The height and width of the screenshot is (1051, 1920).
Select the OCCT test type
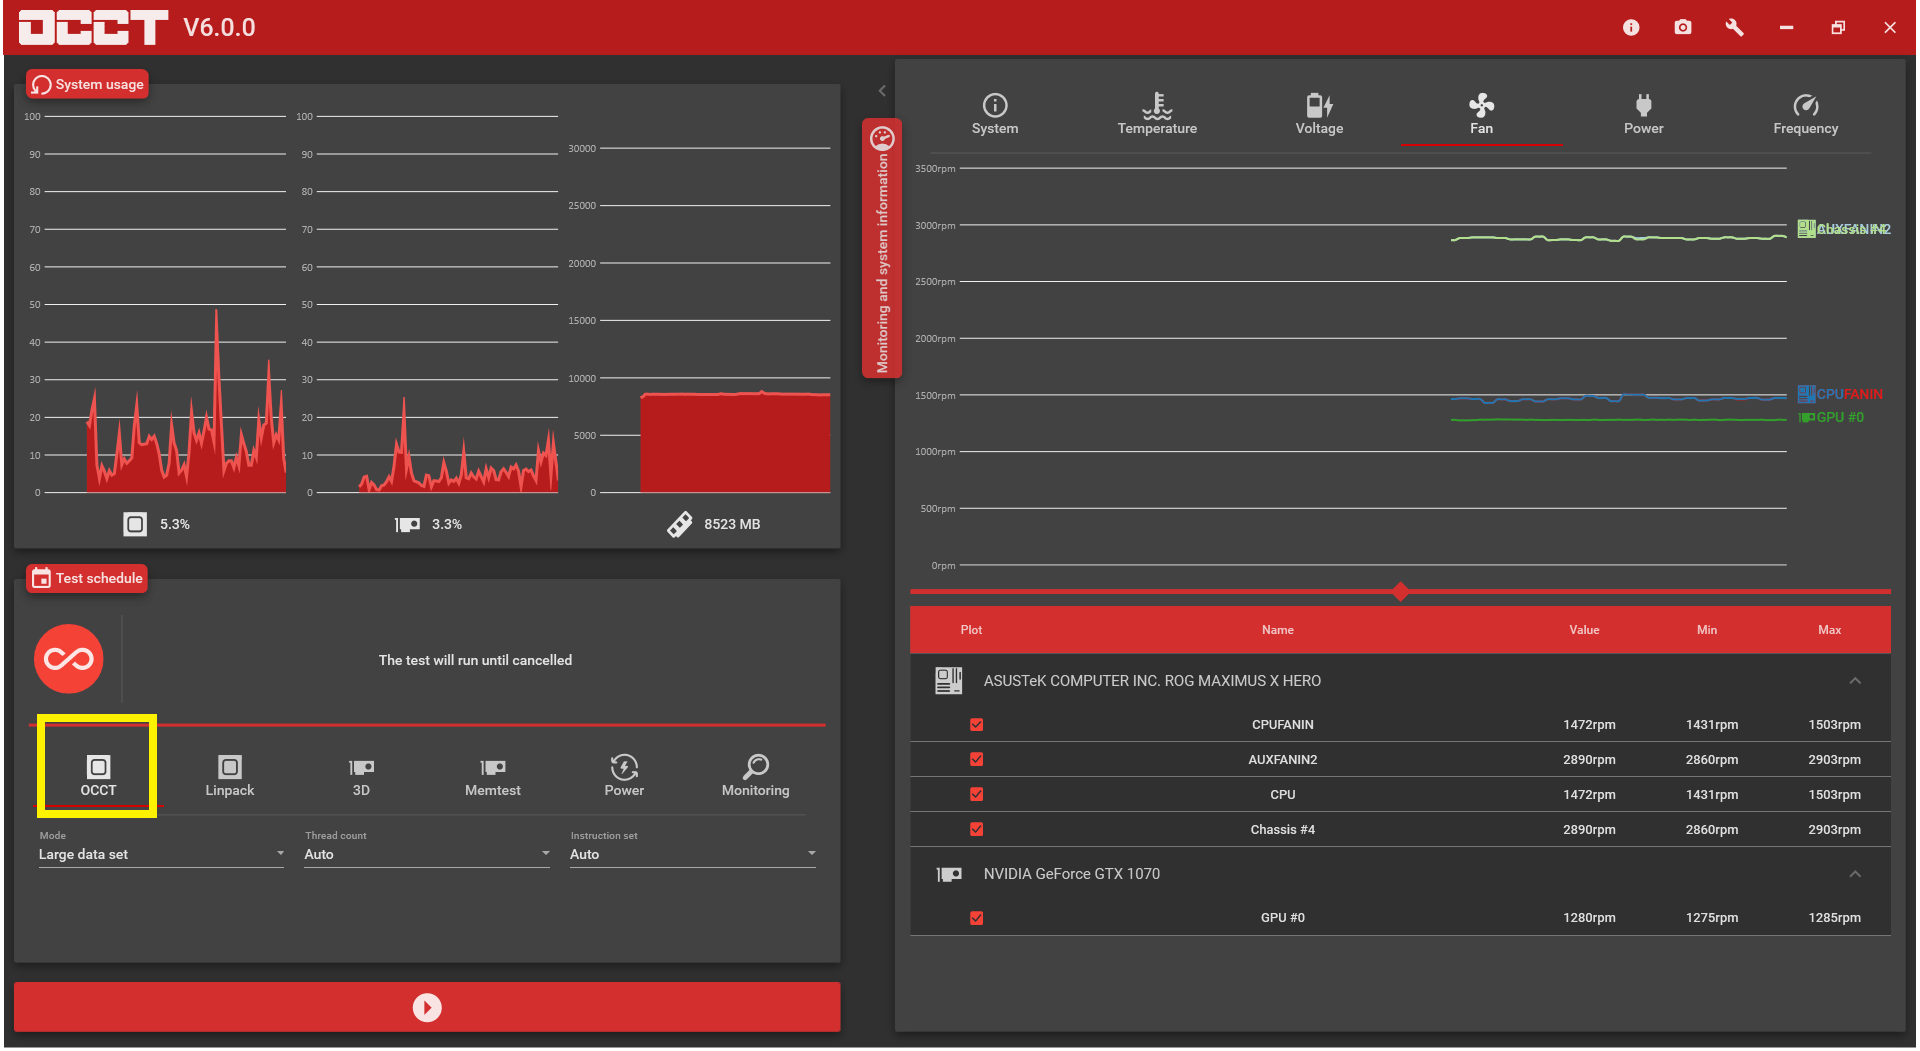click(x=98, y=776)
